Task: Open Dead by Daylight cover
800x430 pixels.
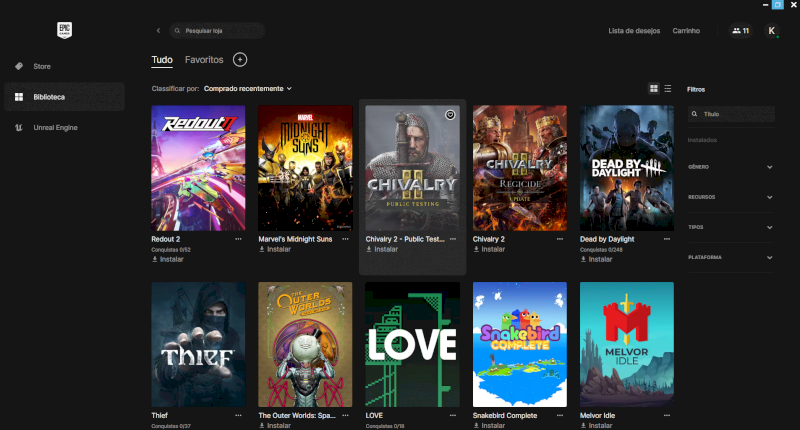Action: (x=627, y=168)
